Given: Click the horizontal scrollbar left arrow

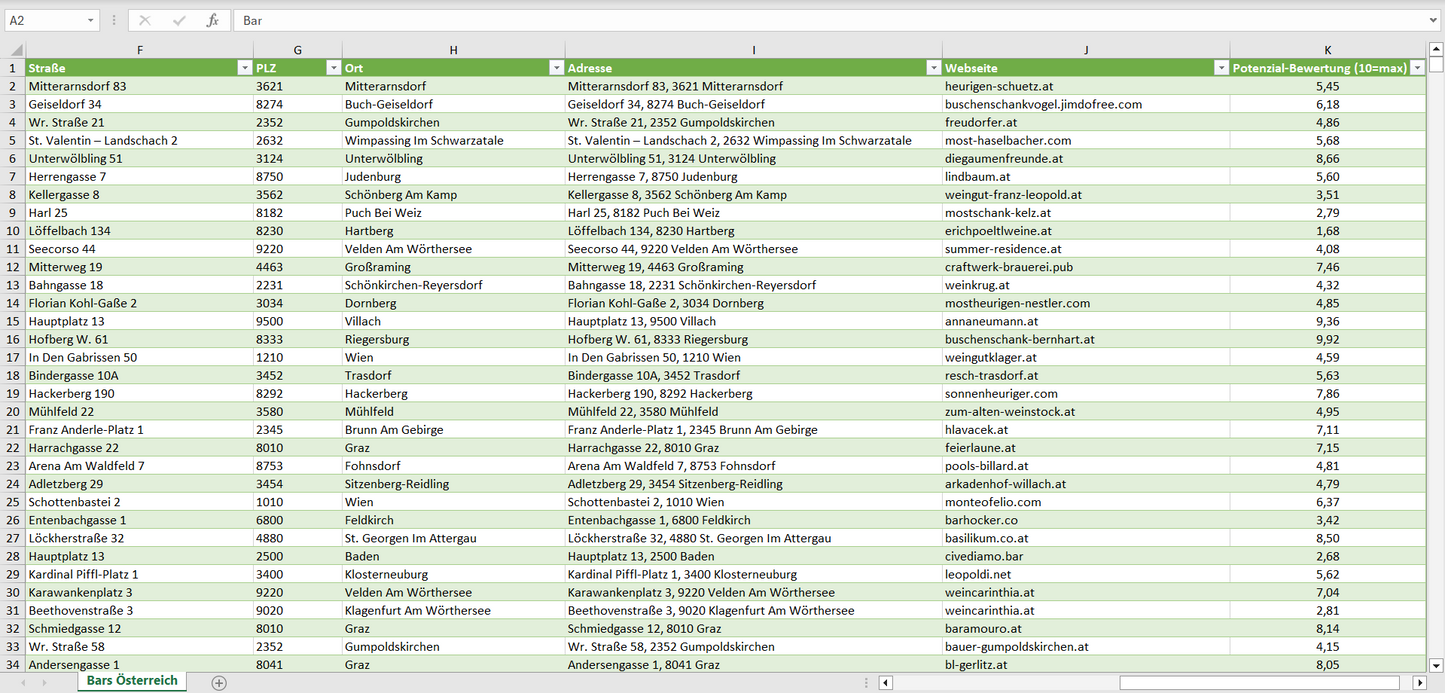Looking at the screenshot, I should click(x=885, y=683).
